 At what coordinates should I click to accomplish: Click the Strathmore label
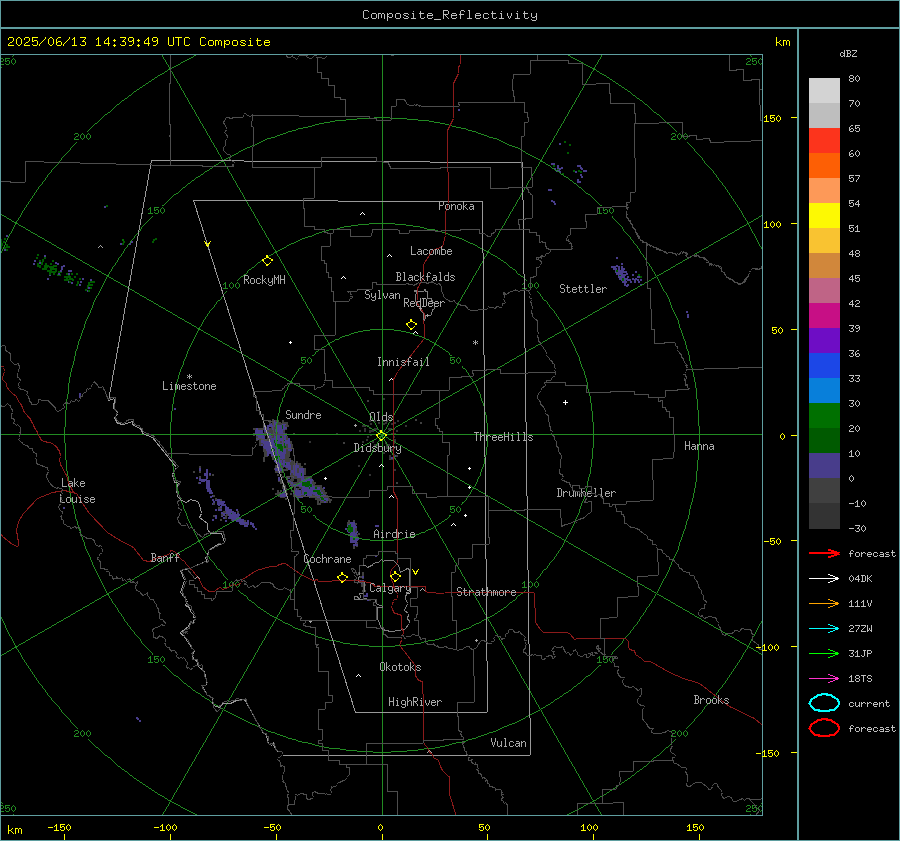pyautogui.click(x=486, y=592)
